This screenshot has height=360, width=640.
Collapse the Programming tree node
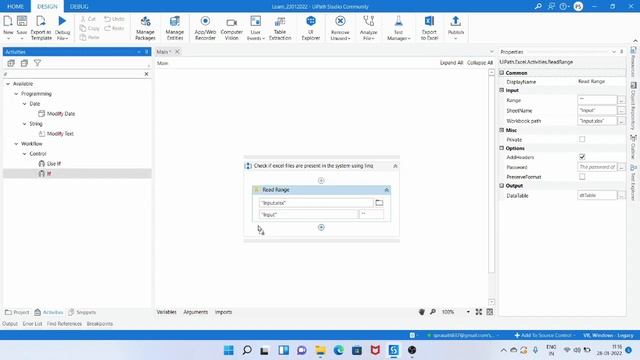[16, 94]
